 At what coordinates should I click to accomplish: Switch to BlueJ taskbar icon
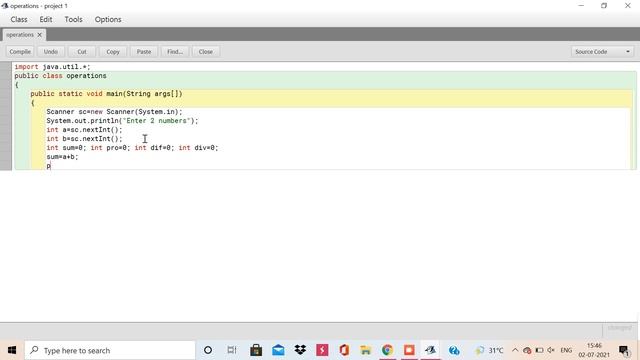[431, 350]
